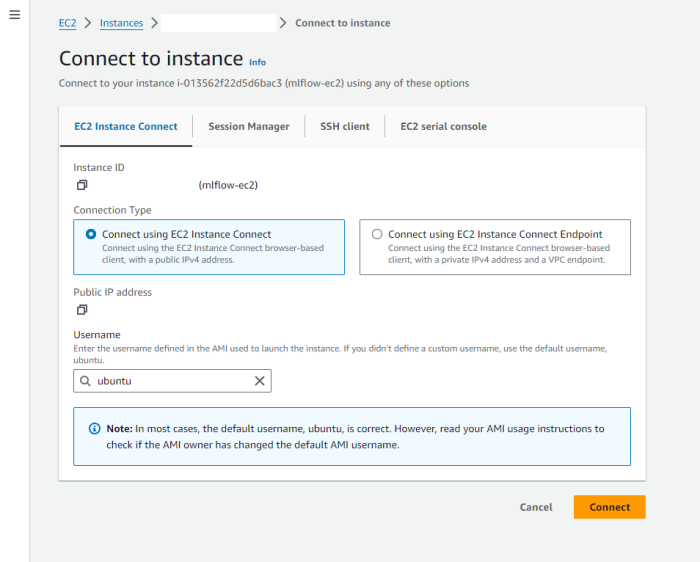The image size is (700, 562).
Task: Go to Instances breadcrumb link
Action: (121, 23)
